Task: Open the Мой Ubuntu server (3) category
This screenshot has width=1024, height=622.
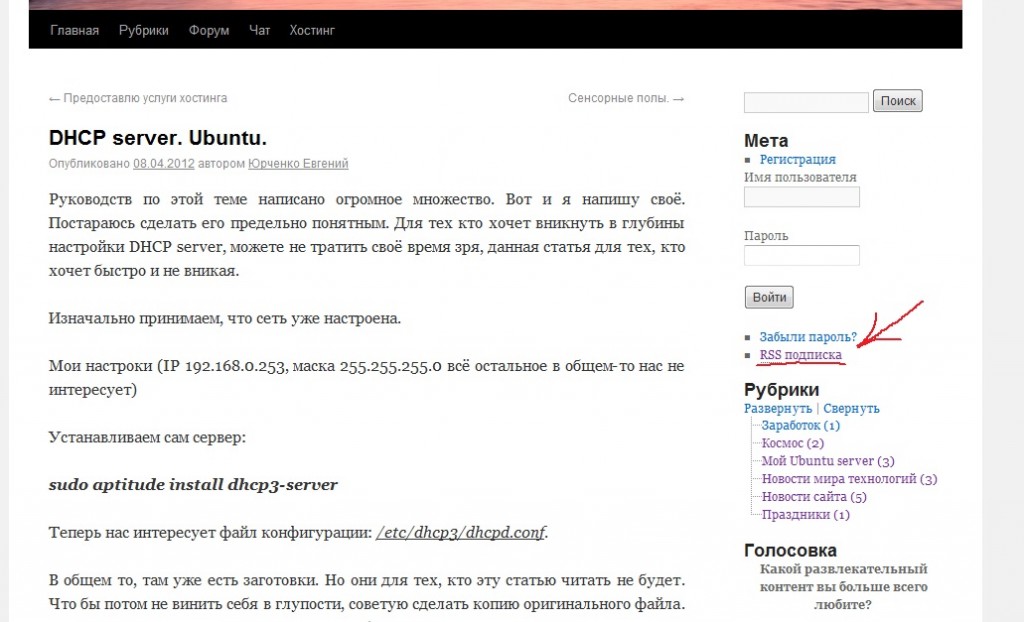Action: (x=828, y=461)
